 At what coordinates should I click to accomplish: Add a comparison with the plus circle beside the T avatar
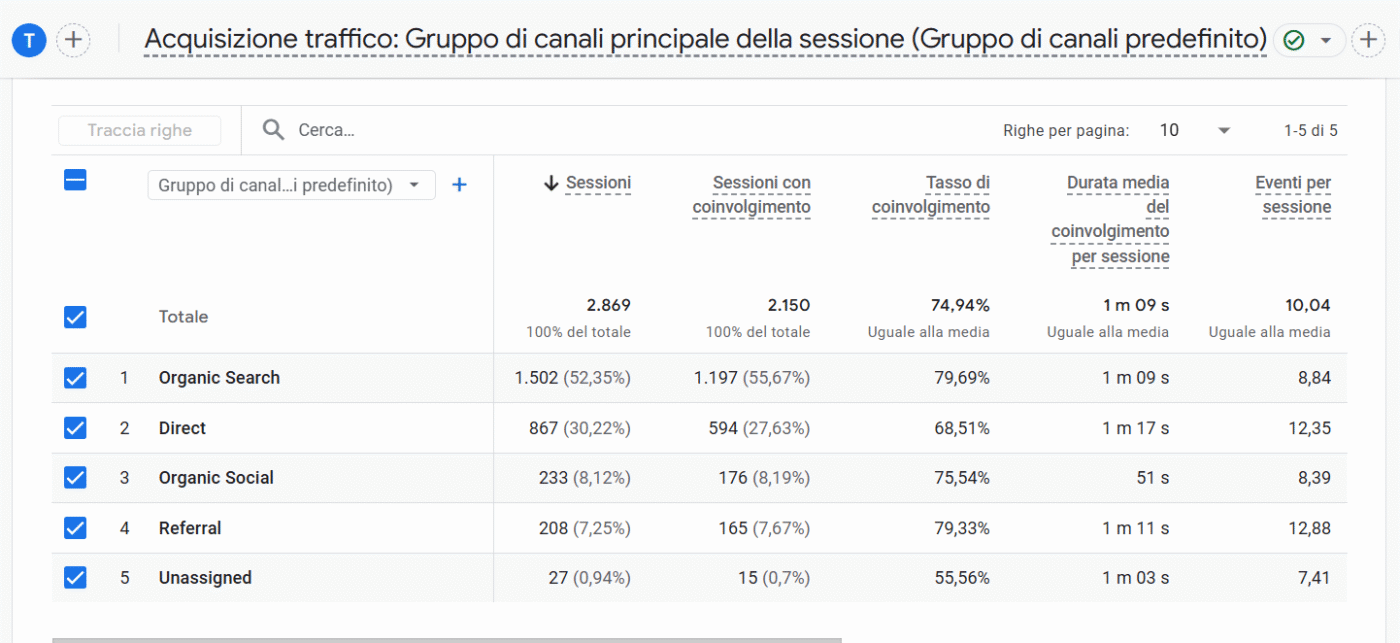(74, 40)
